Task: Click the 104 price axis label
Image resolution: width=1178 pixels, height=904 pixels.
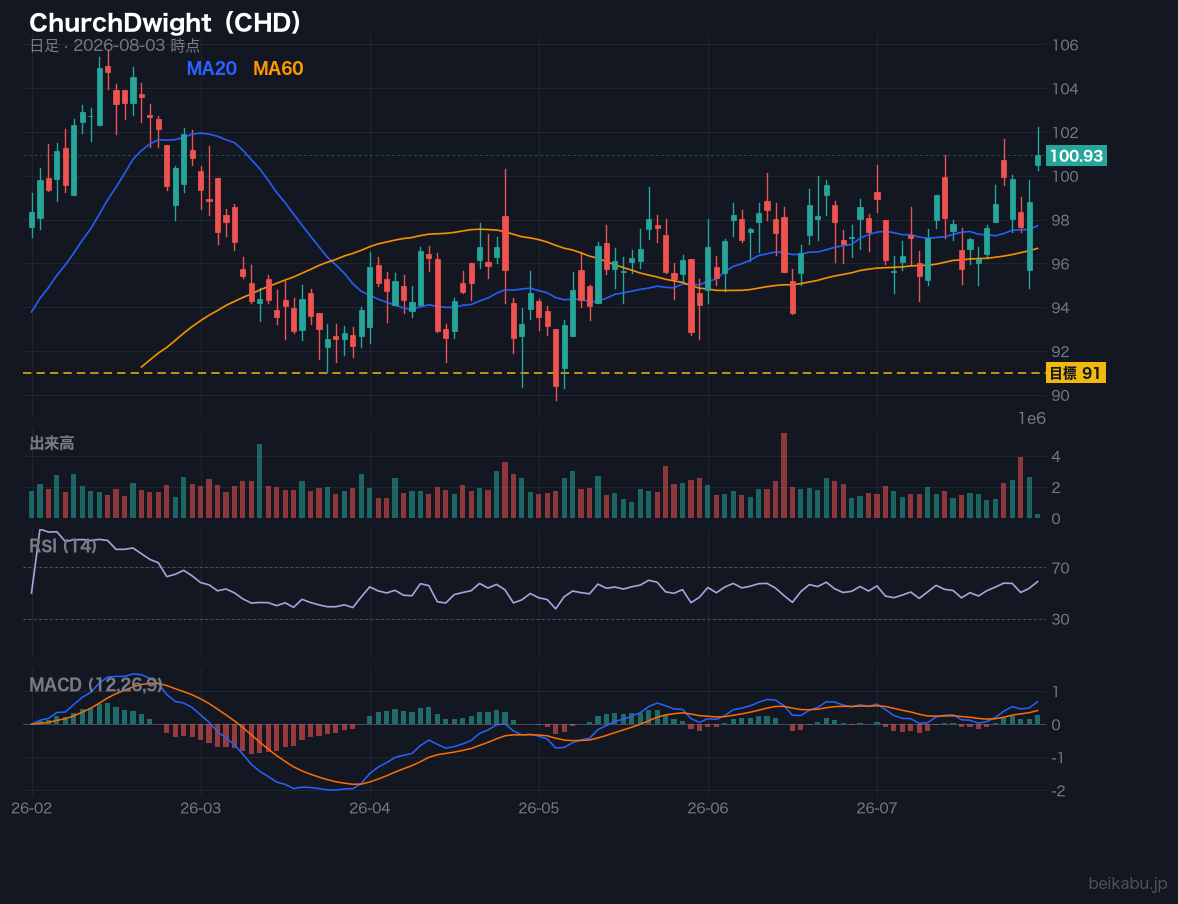Action: tap(1065, 89)
